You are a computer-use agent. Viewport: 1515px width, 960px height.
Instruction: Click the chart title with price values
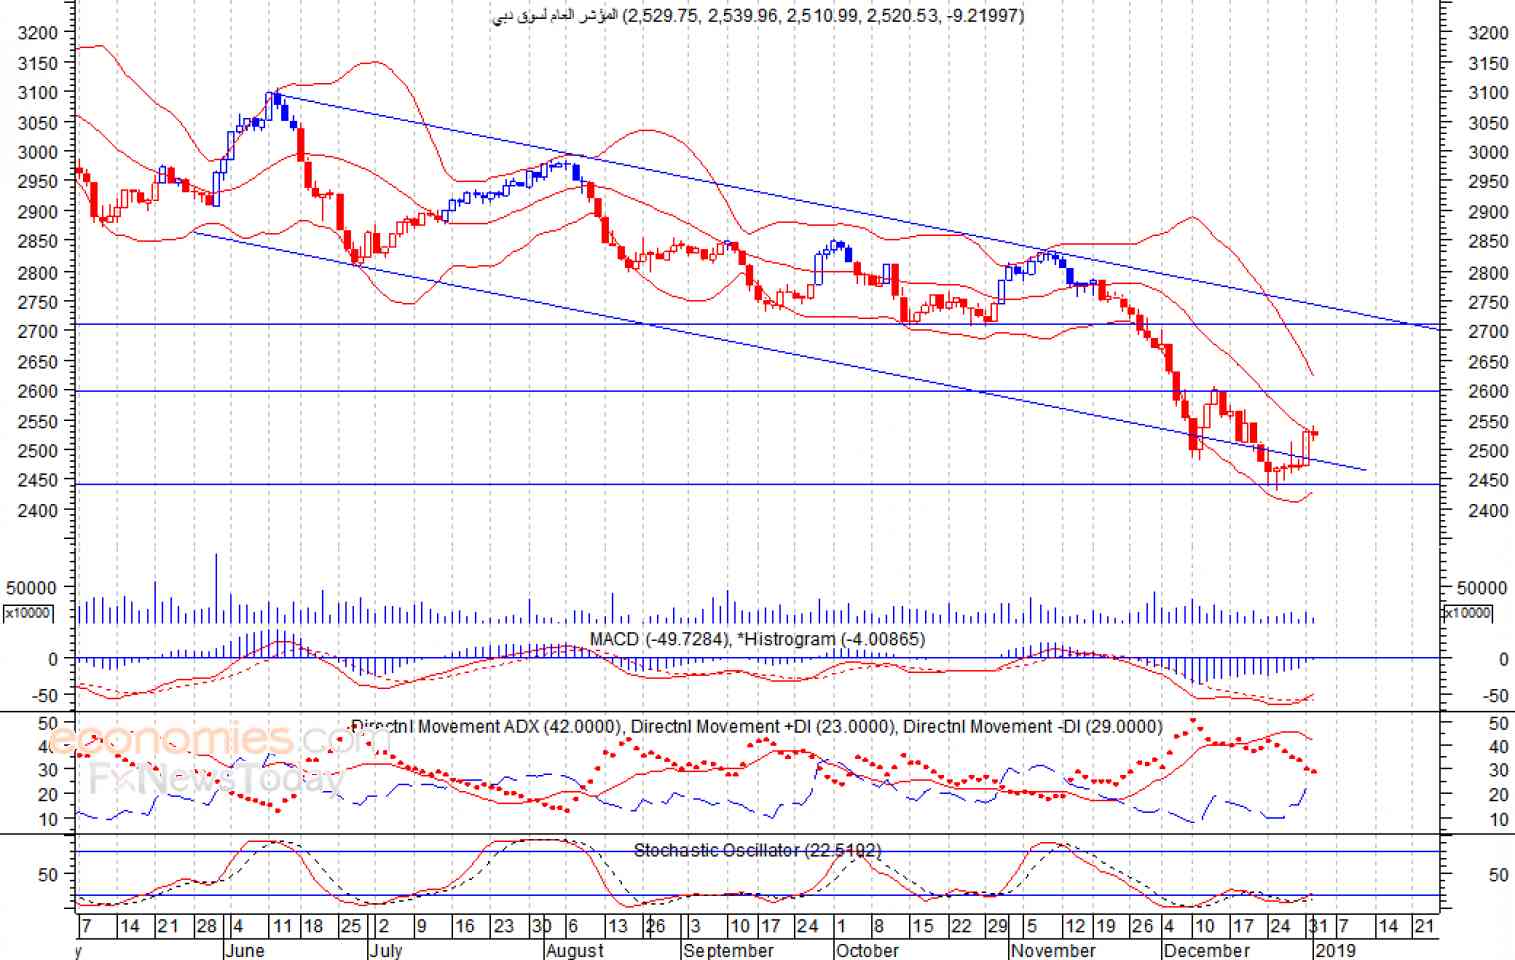[759, 15]
